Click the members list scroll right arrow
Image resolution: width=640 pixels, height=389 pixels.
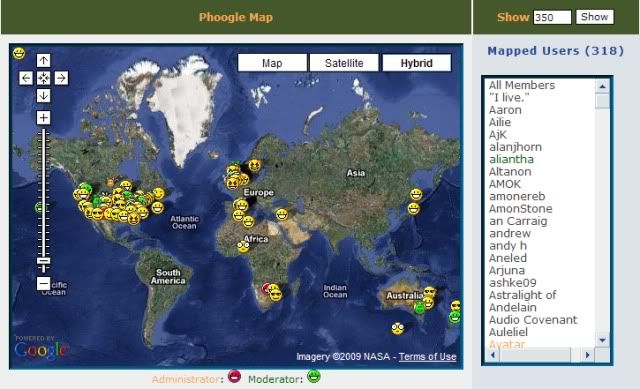point(587,355)
